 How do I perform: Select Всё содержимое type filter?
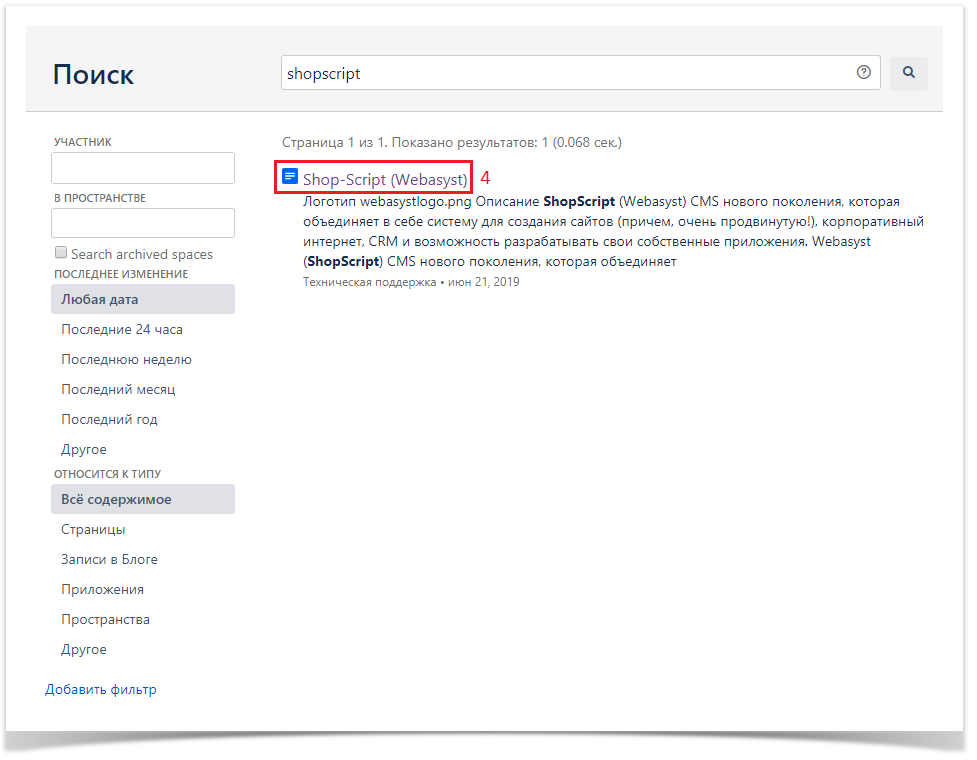143,499
